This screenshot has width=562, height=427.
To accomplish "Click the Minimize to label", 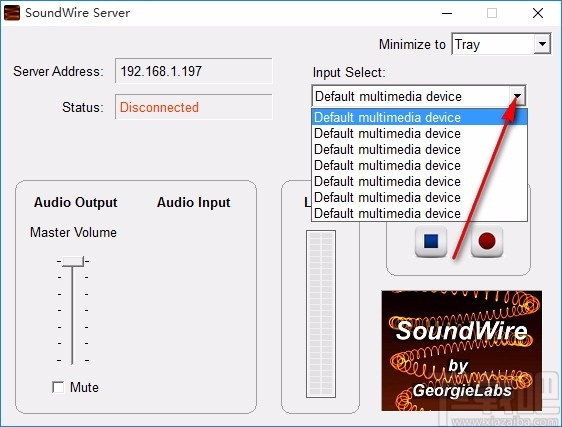I will (x=412, y=44).
